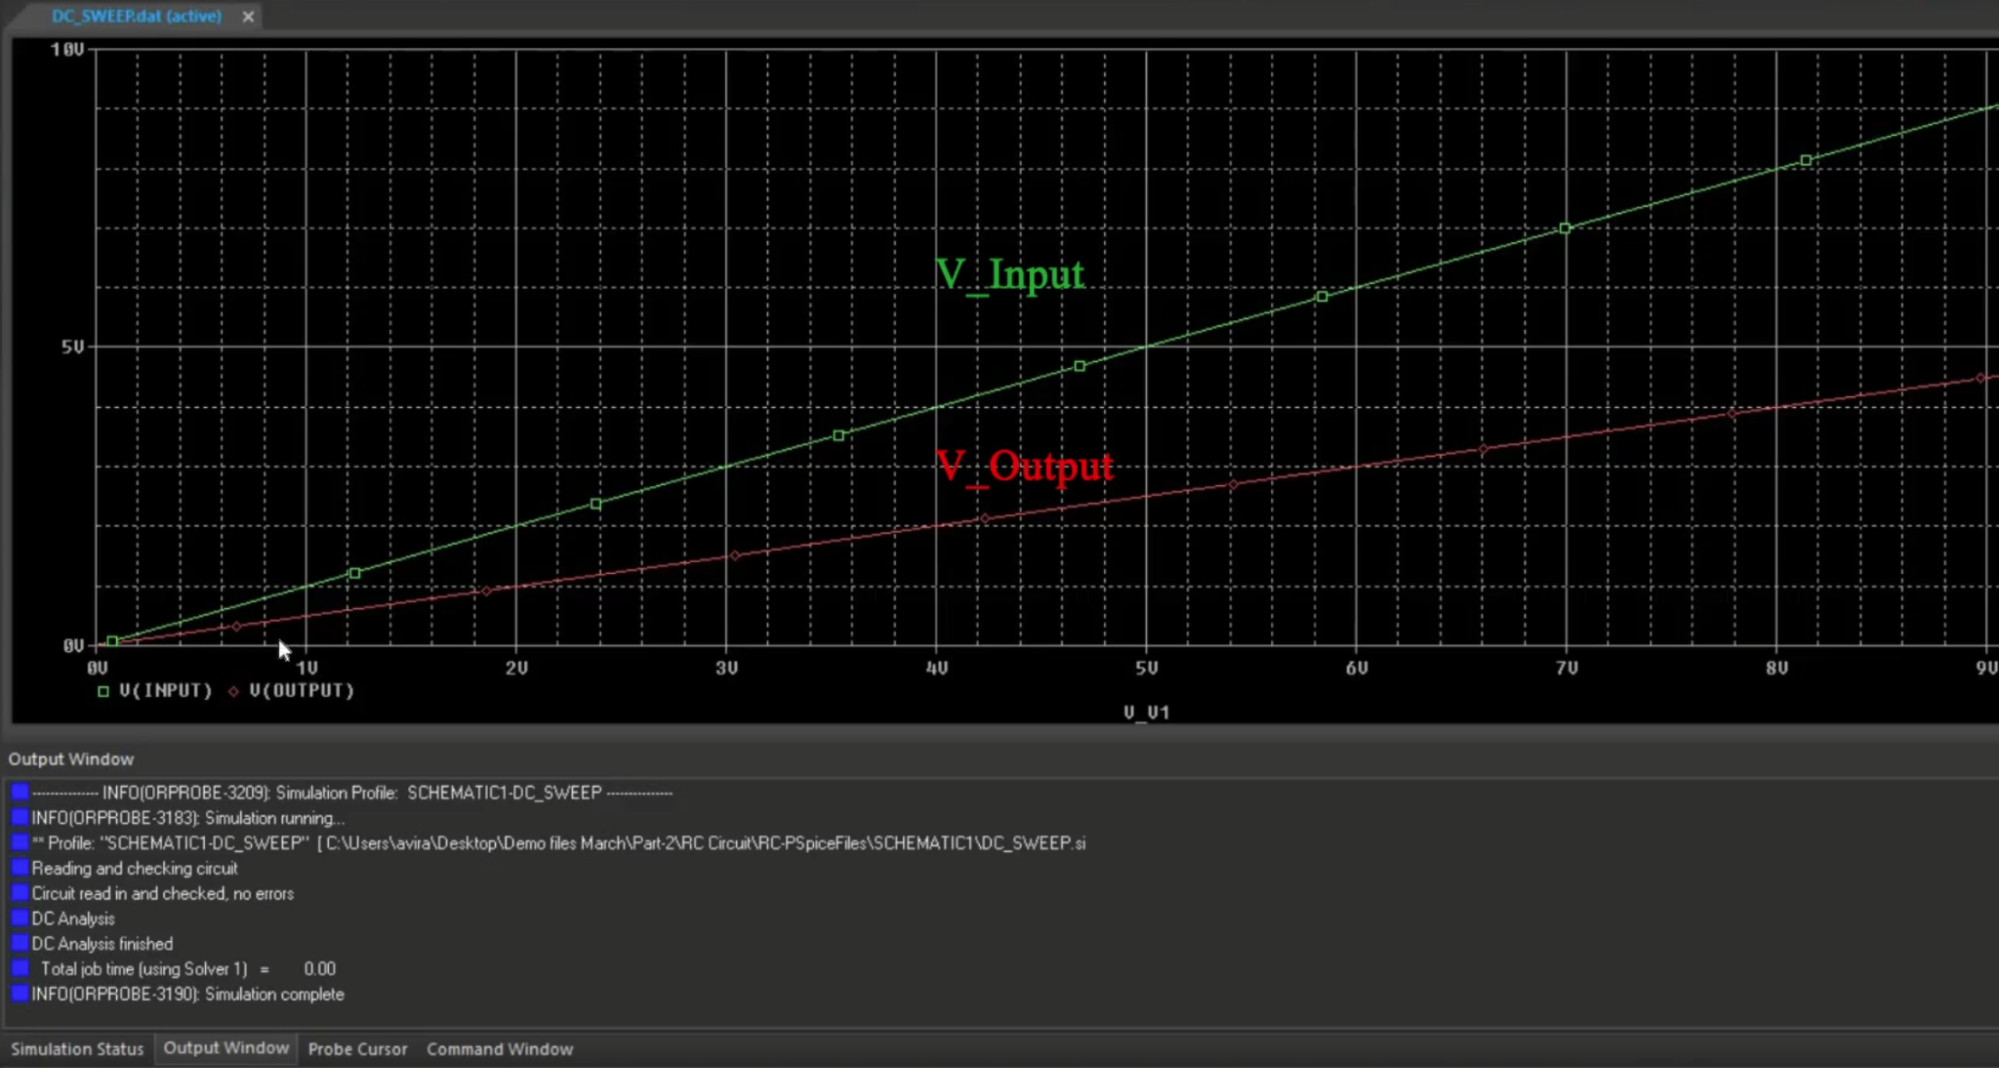Image resolution: width=1999 pixels, height=1068 pixels.
Task: Click the blue icon beside "DC Analysis finished"
Action: click(18, 943)
